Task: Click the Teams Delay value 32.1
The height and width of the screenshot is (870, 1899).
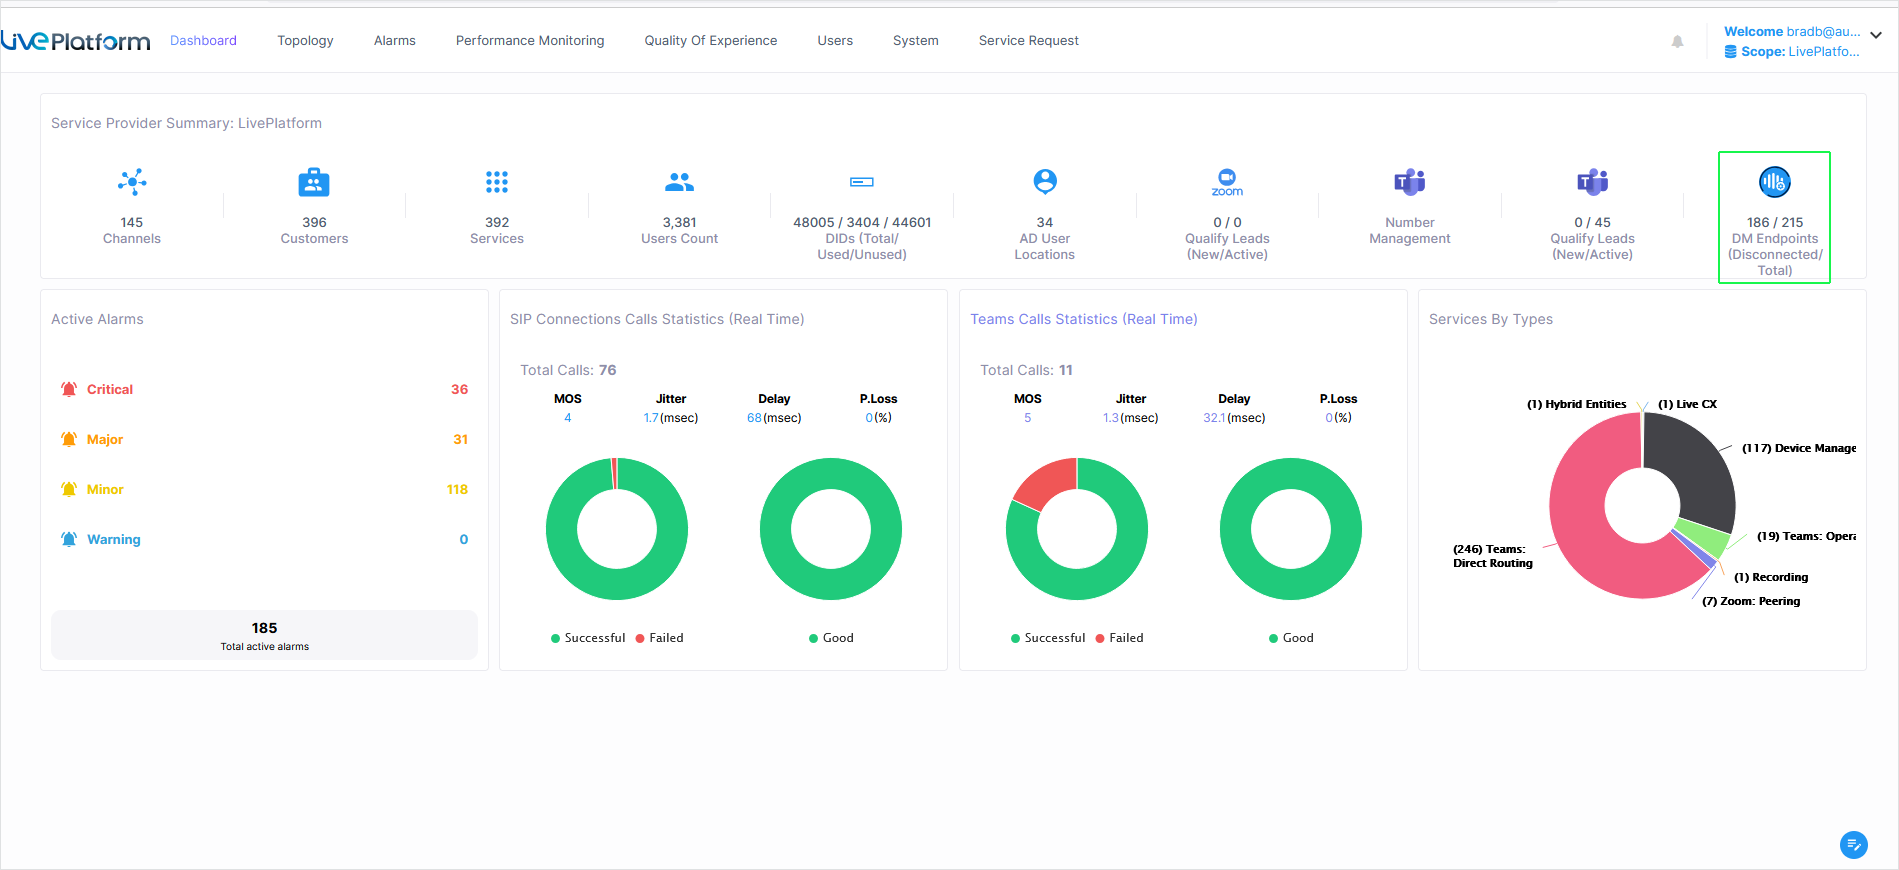Action: [1214, 418]
